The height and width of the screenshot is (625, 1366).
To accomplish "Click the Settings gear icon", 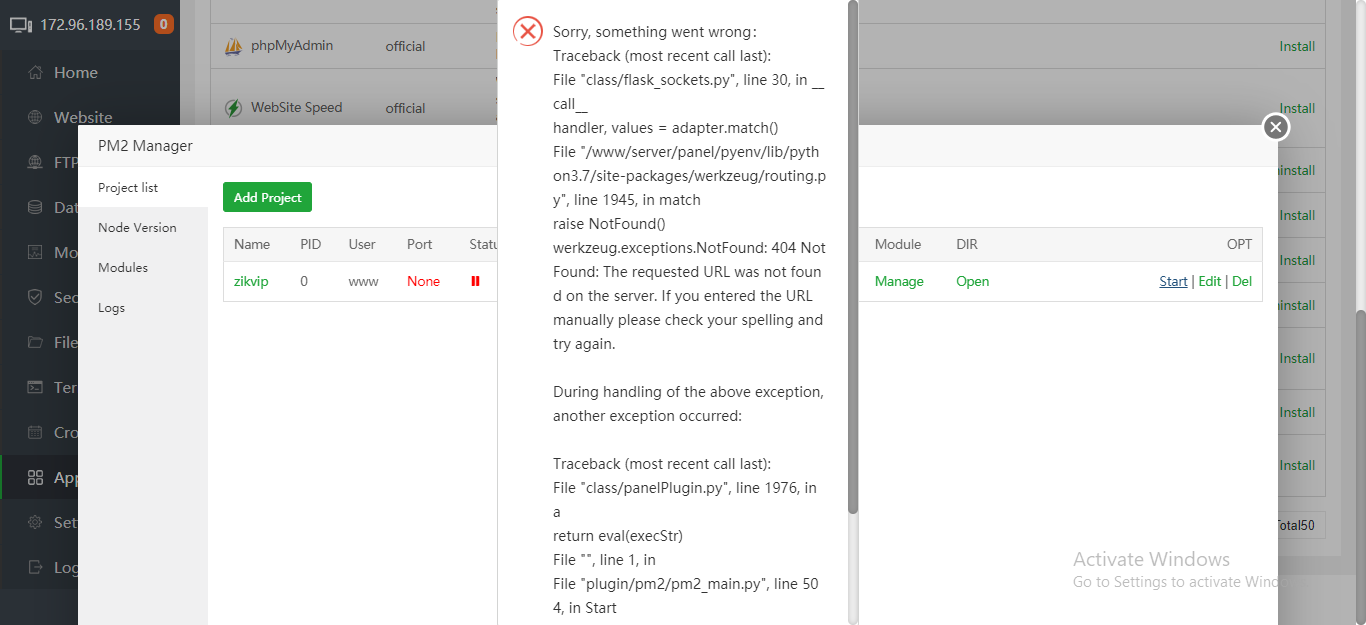I will click(x=36, y=522).
